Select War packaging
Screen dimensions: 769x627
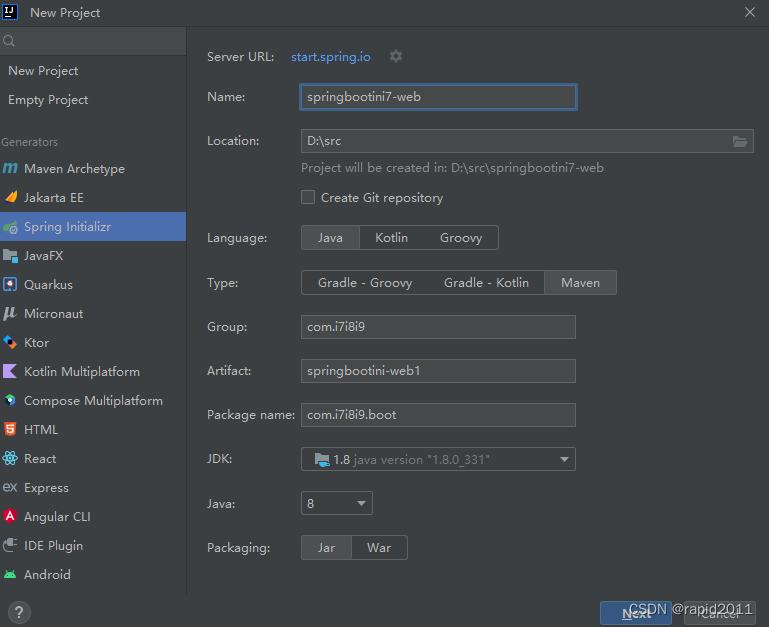(x=379, y=548)
